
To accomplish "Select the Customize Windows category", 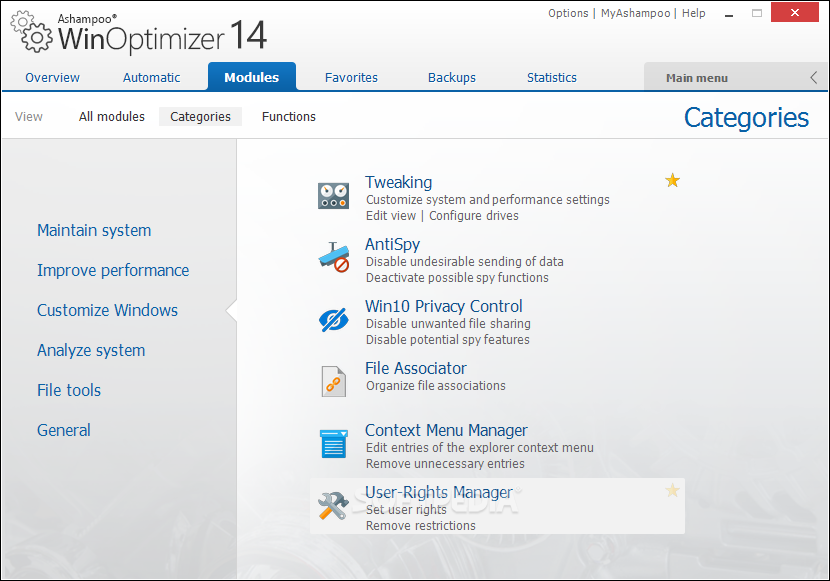I will coord(107,310).
